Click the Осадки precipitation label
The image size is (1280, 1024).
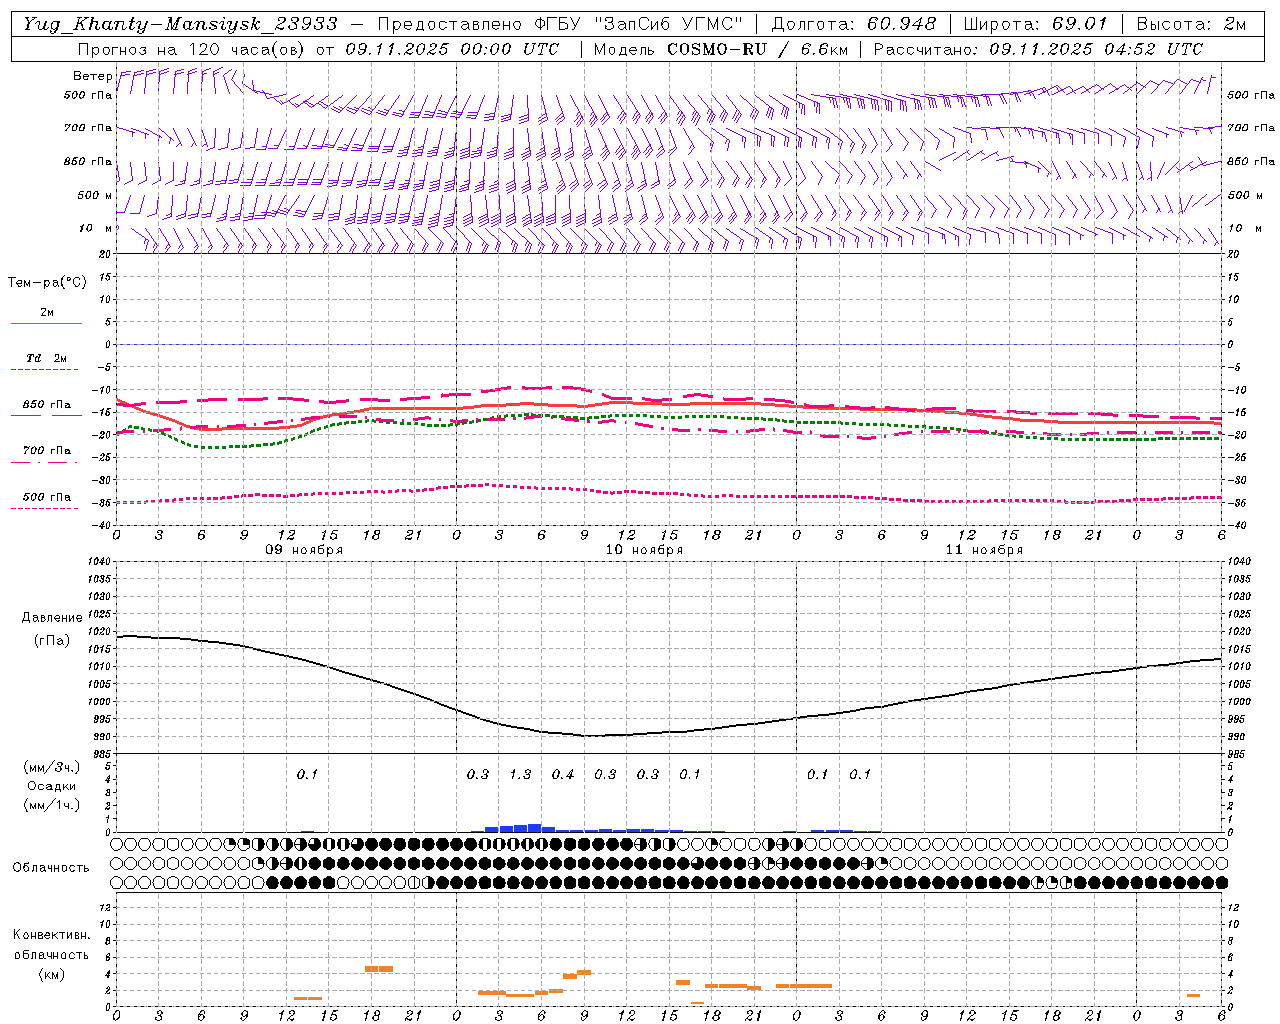tap(52, 786)
